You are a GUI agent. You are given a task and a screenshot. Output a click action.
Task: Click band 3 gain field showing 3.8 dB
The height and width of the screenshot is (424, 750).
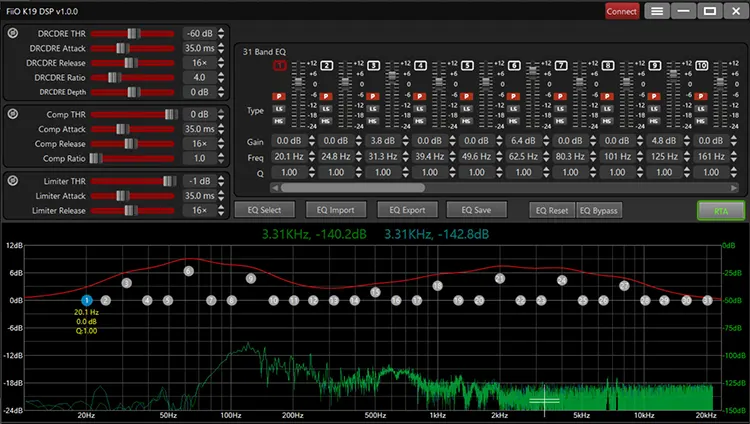pyautogui.click(x=383, y=141)
